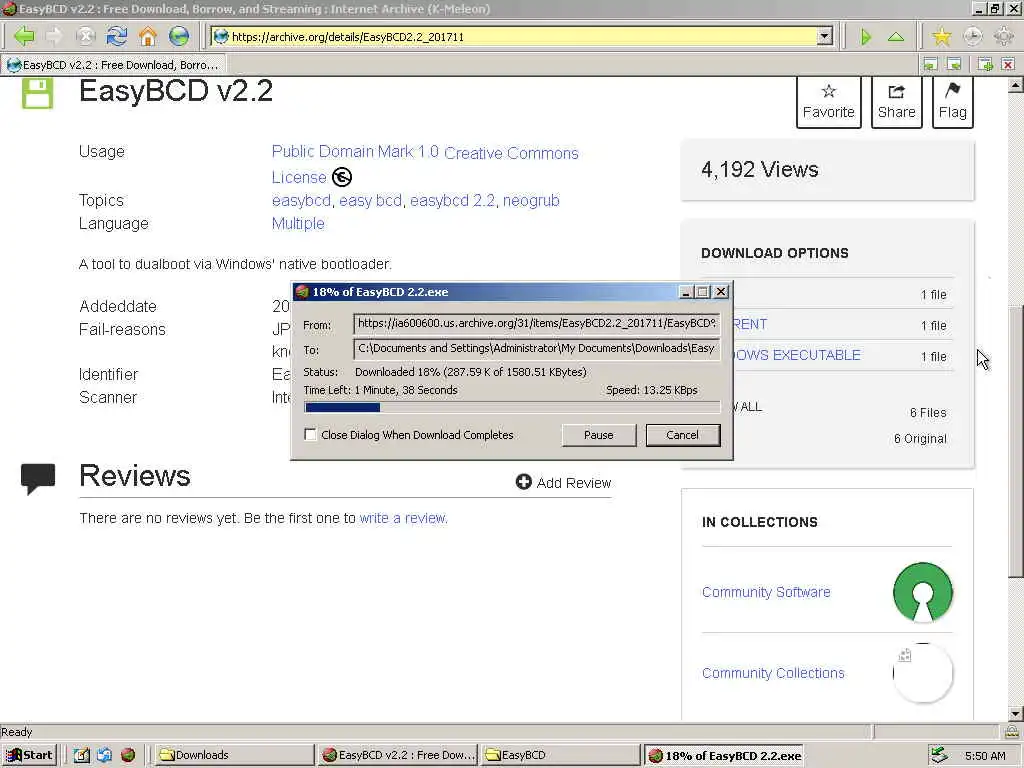Pause the EasyBCD download
This screenshot has width=1024, height=768.
click(598, 435)
